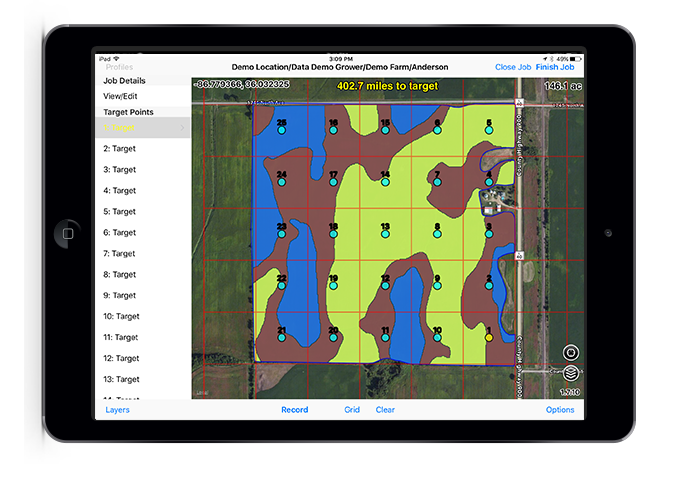Expand the highlighted 1: Target row chevron

tap(182, 128)
